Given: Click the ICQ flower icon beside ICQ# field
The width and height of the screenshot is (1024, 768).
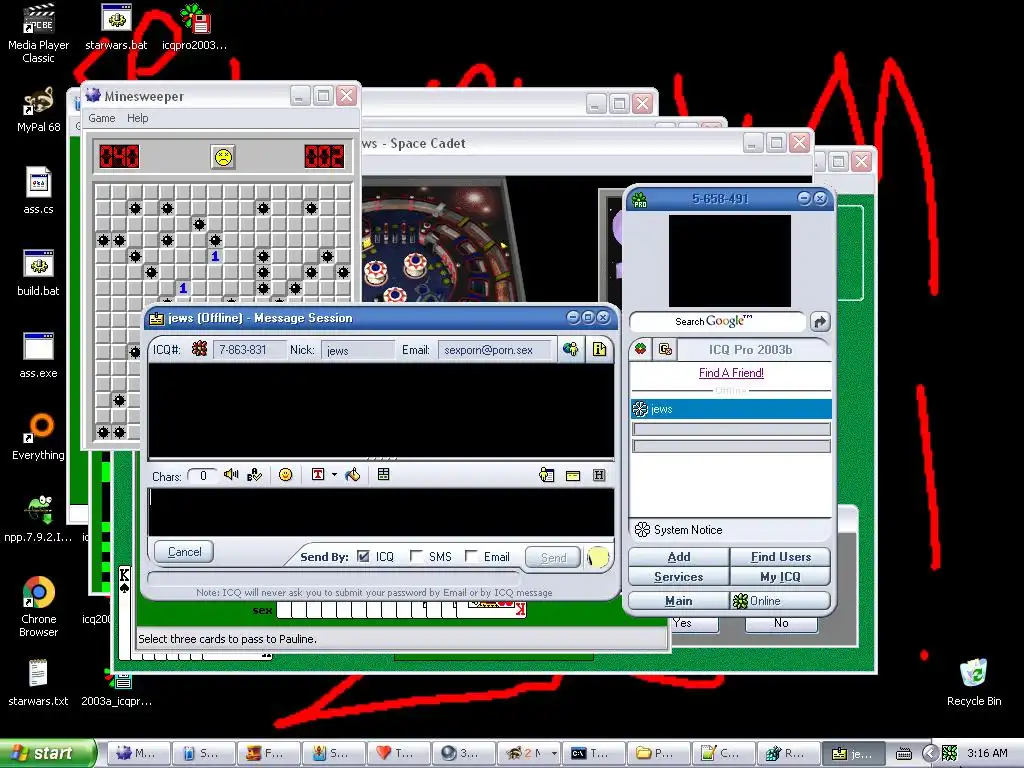Looking at the screenshot, I should coord(199,349).
